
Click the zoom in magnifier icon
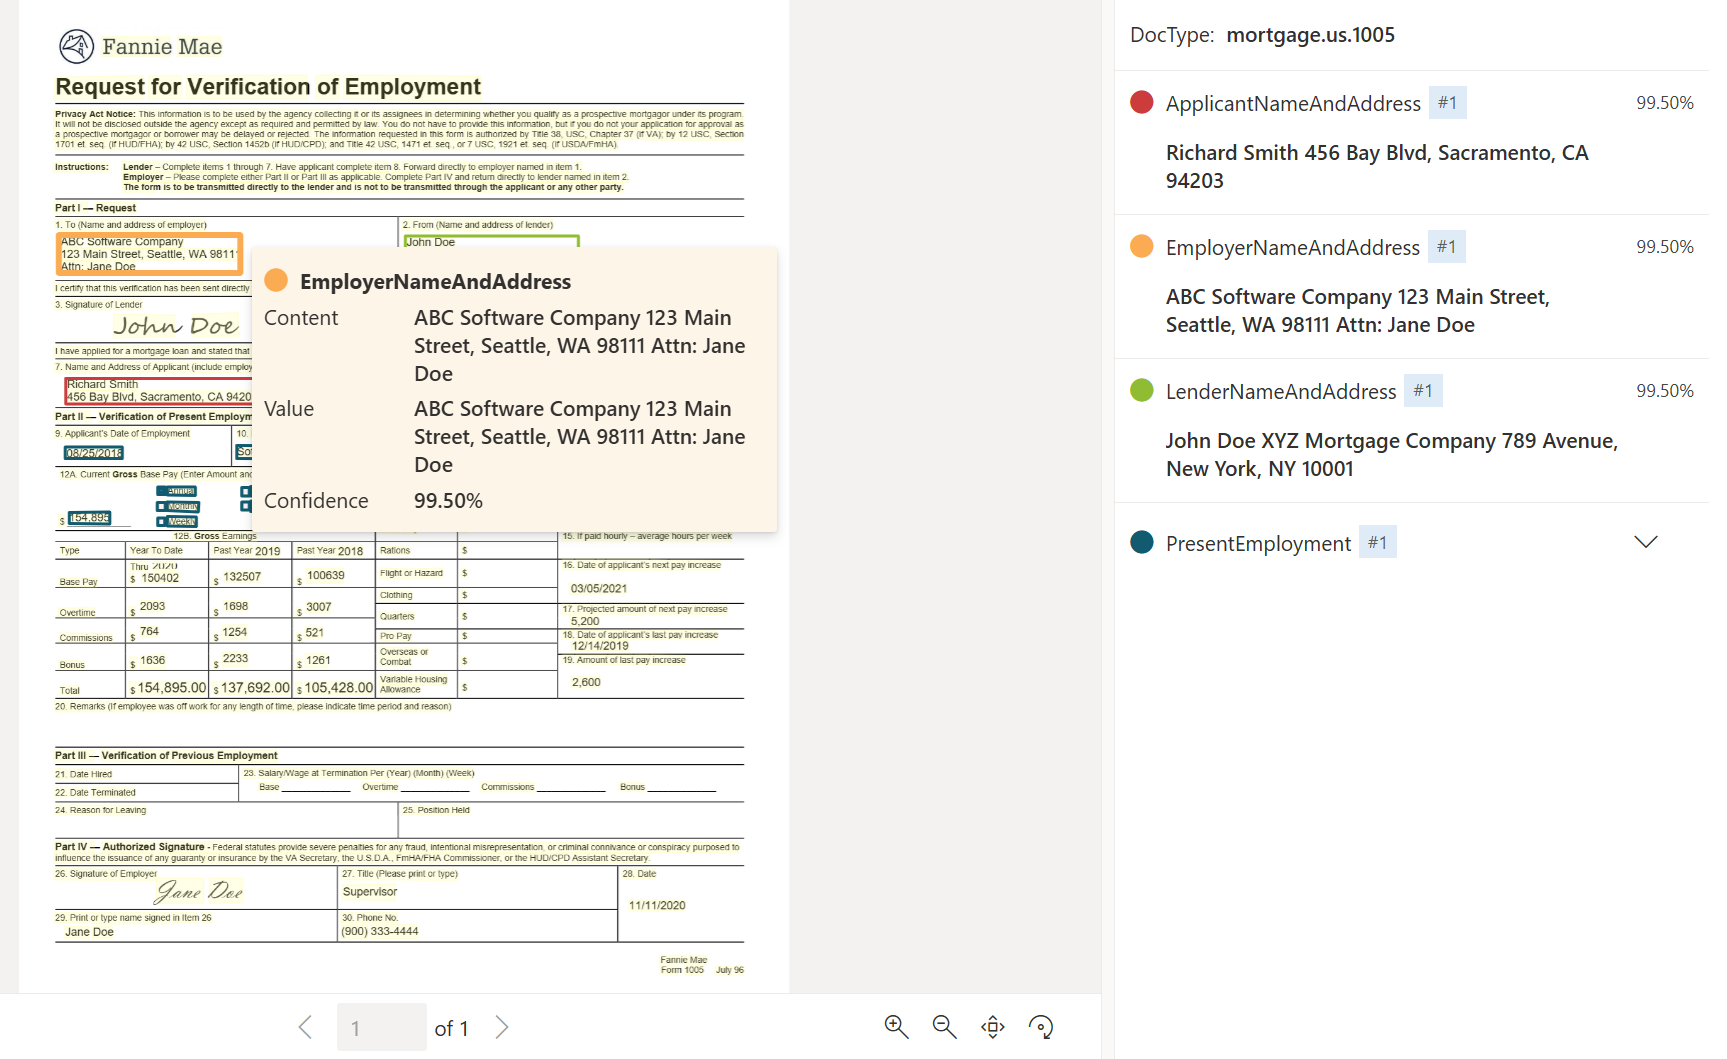[x=896, y=1027]
